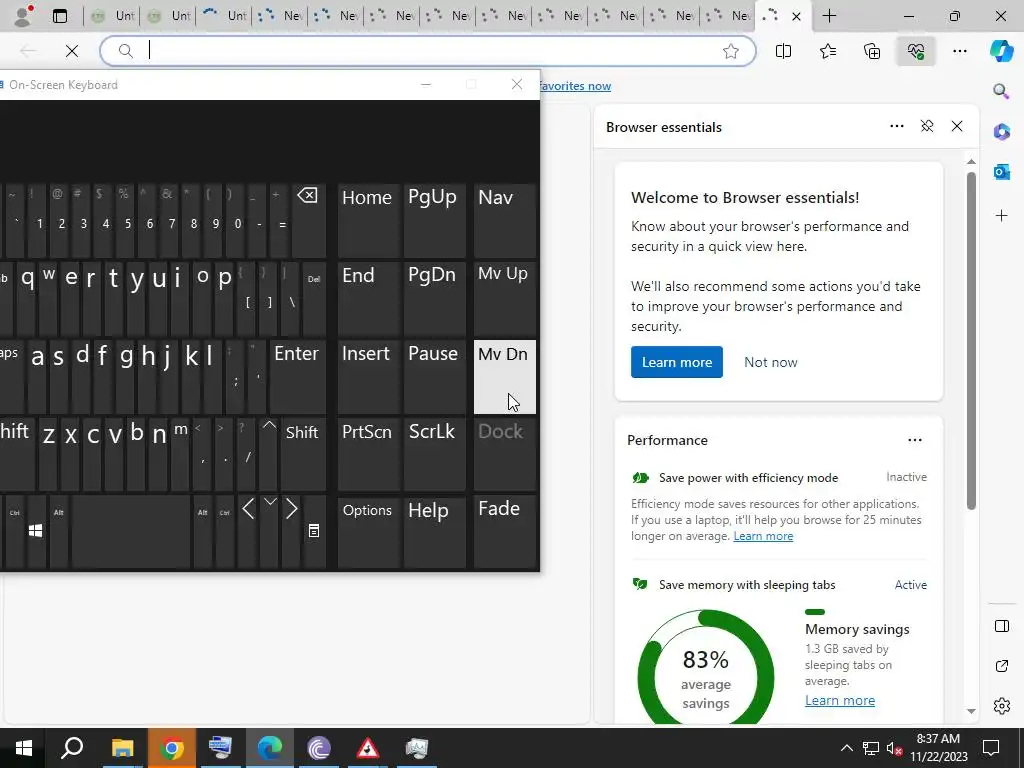Open a new tab with plus button
The width and height of the screenshot is (1024, 768).
click(x=829, y=16)
